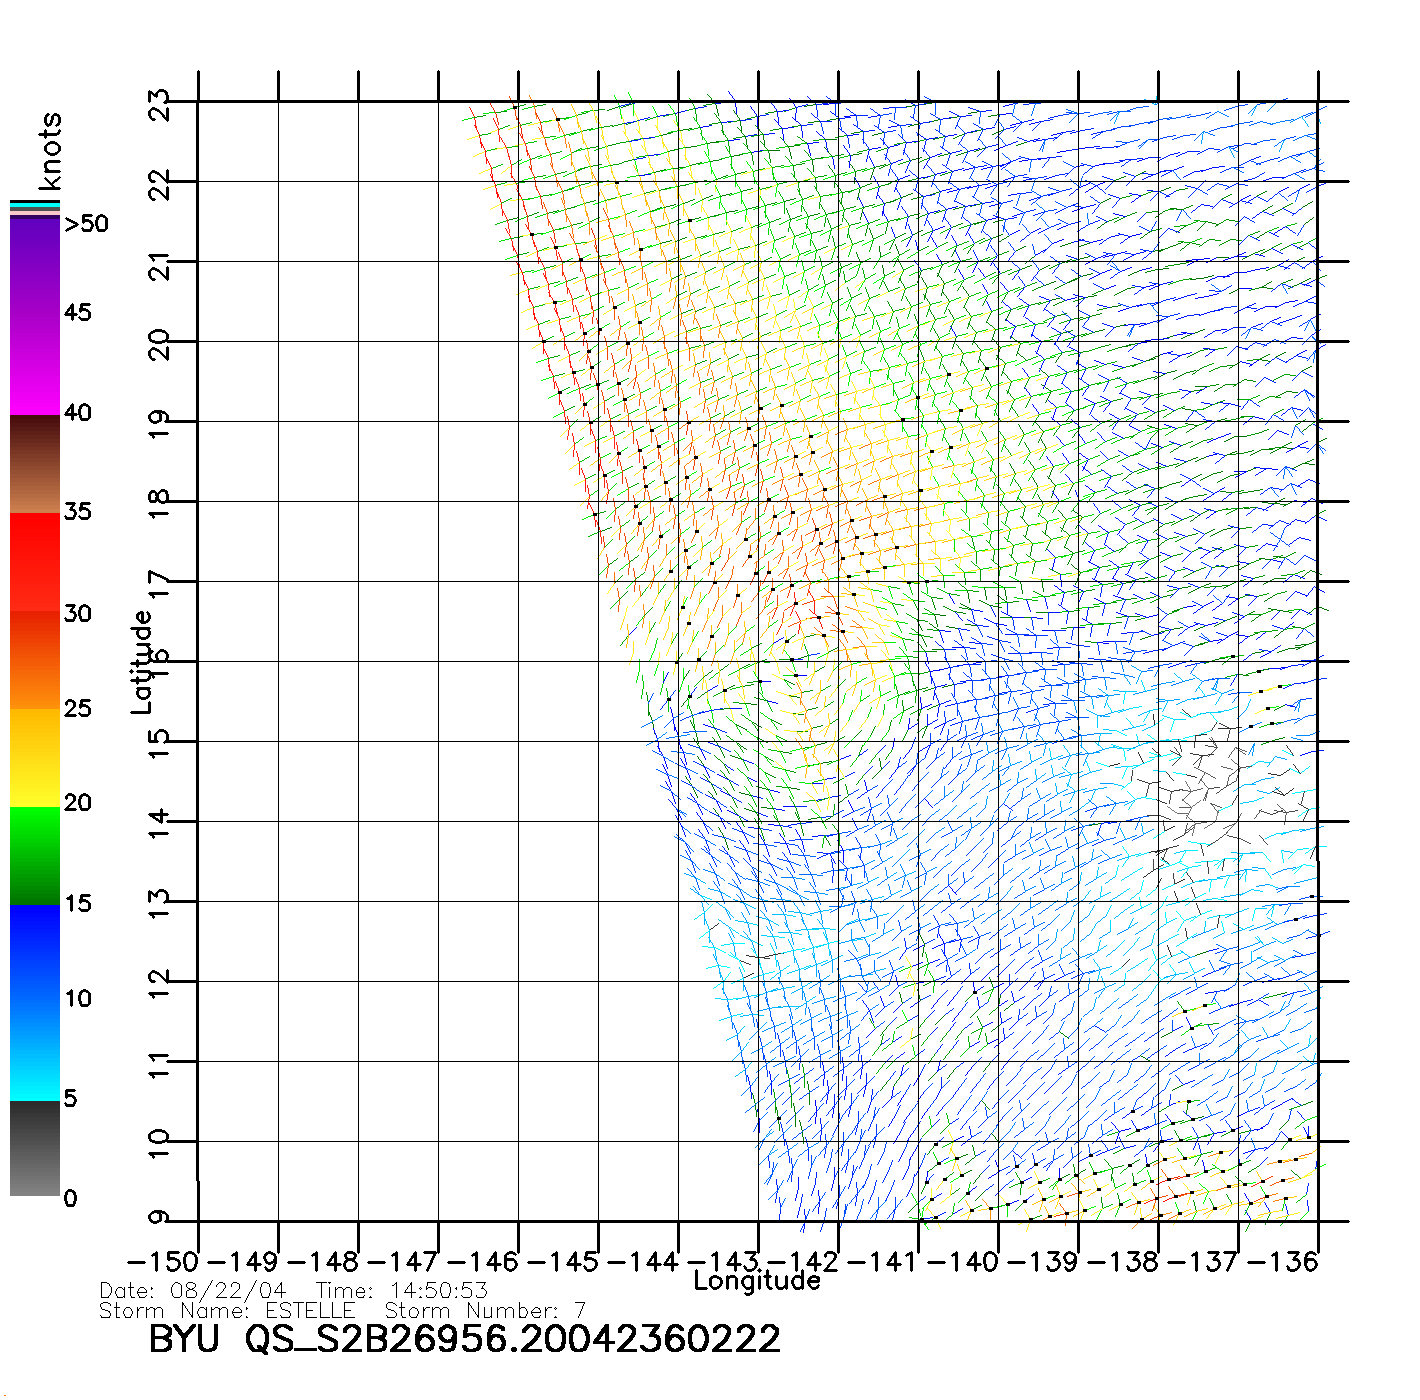Select the latitude 9 tick label
This screenshot has width=1420, height=1400.
(160, 1218)
